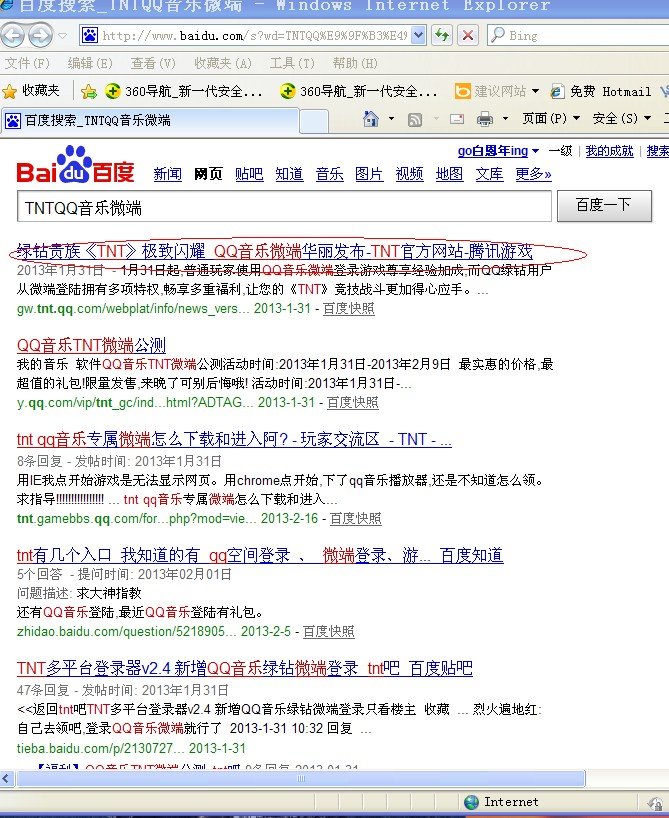This screenshot has width=669, height=818.
Task: Click the 建议网站 favorites bar item
Action: coord(496,91)
